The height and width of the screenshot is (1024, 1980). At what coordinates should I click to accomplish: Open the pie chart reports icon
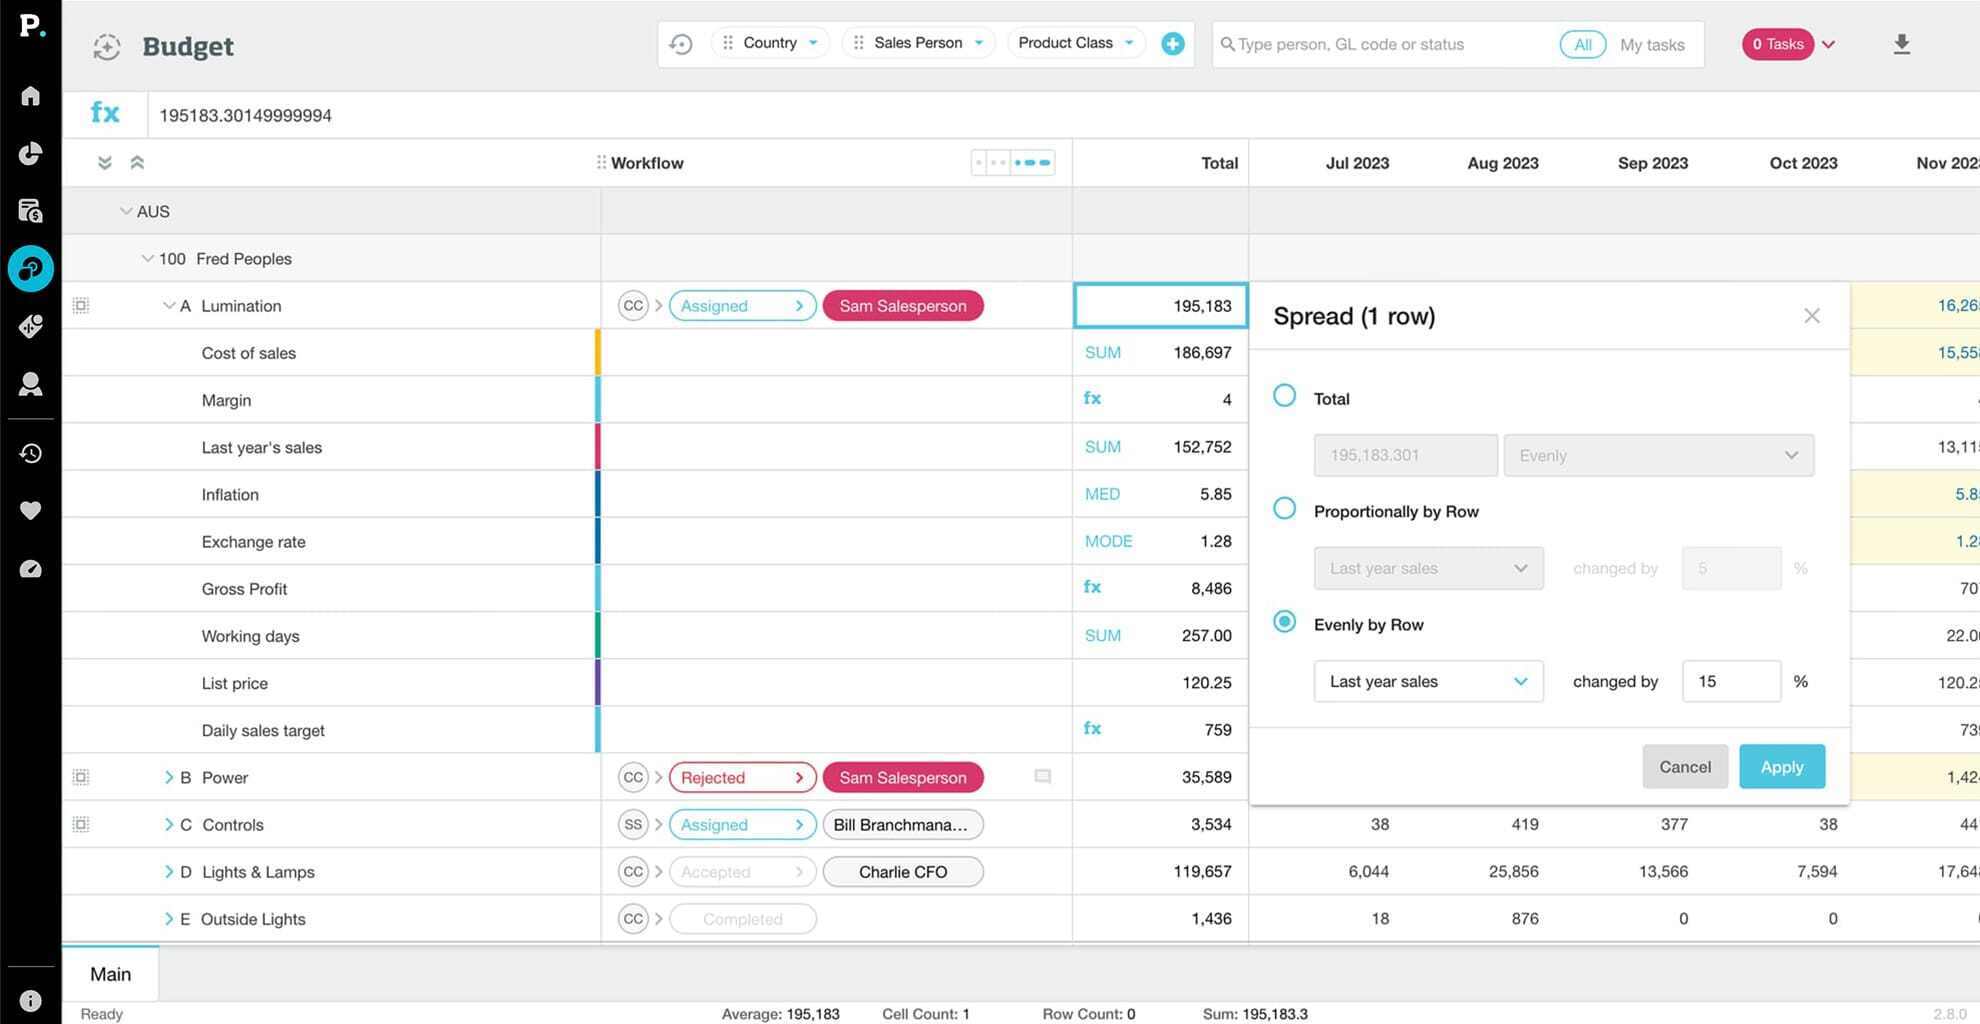click(x=31, y=153)
